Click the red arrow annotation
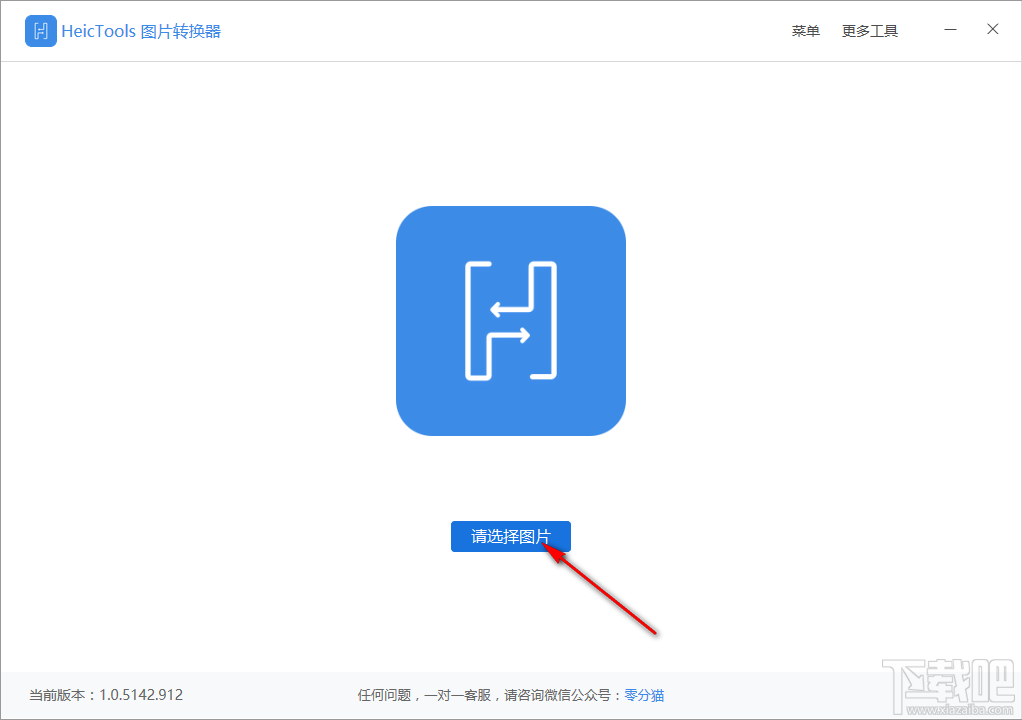The height and width of the screenshot is (720, 1022). coord(600,590)
